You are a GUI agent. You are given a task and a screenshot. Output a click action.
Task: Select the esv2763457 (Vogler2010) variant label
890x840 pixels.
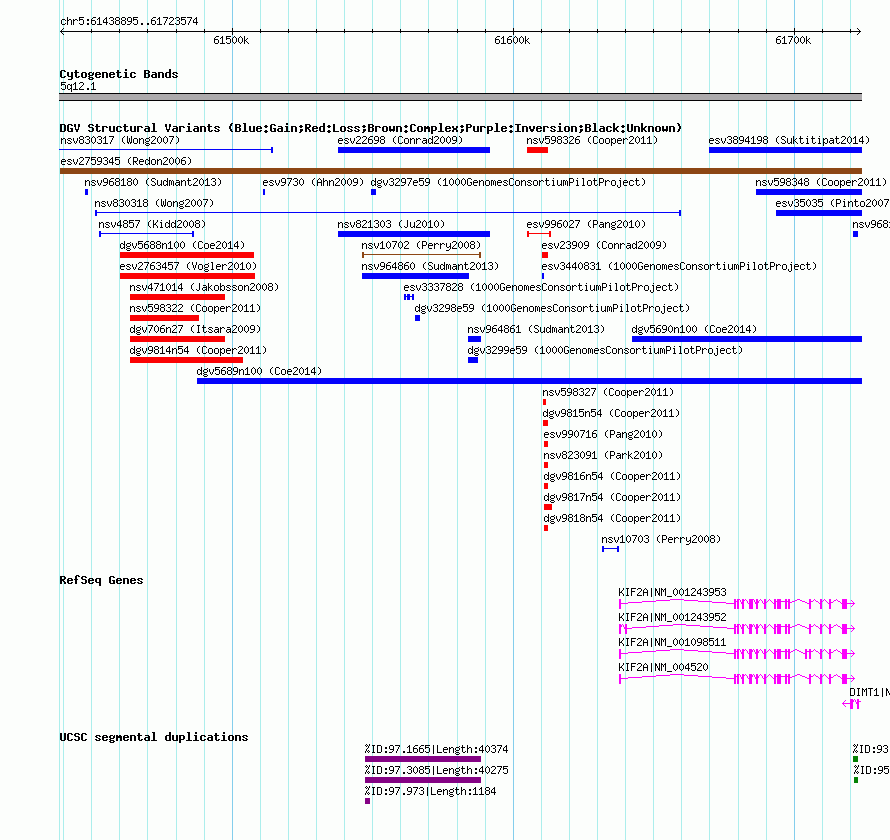[188, 266]
